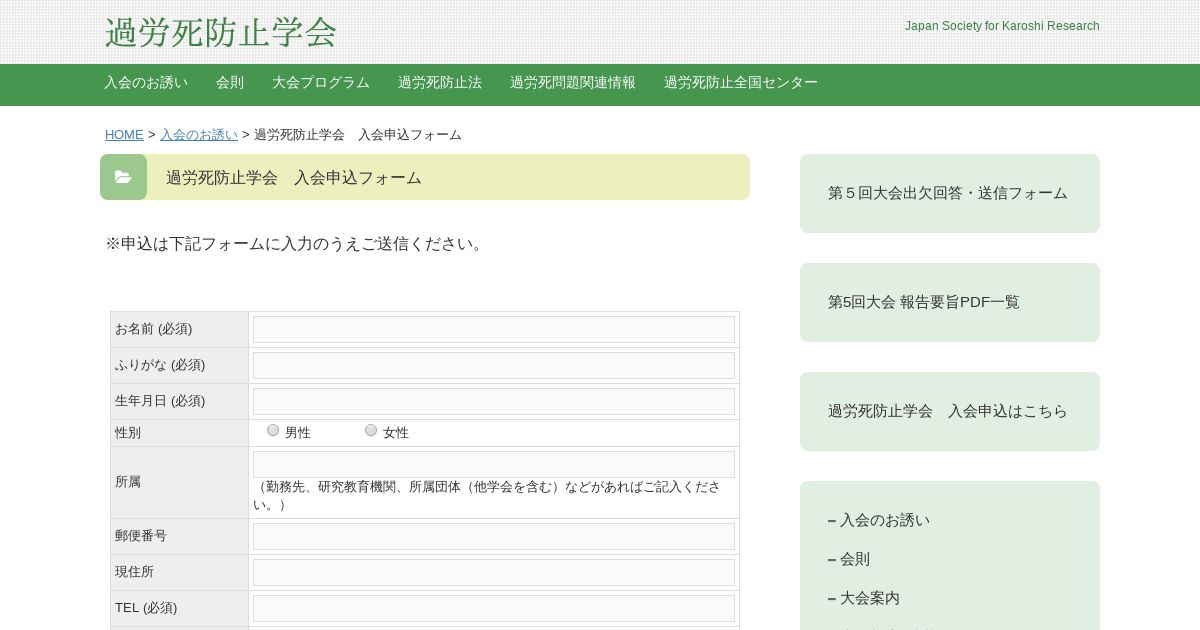The image size is (1200, 630).
Task: Click the 性別 row label
Action: coord(128,433)
